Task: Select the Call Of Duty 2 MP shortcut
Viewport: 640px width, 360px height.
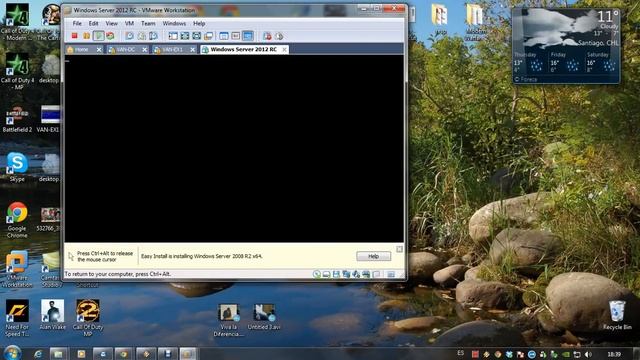Action: click(88, 318)
